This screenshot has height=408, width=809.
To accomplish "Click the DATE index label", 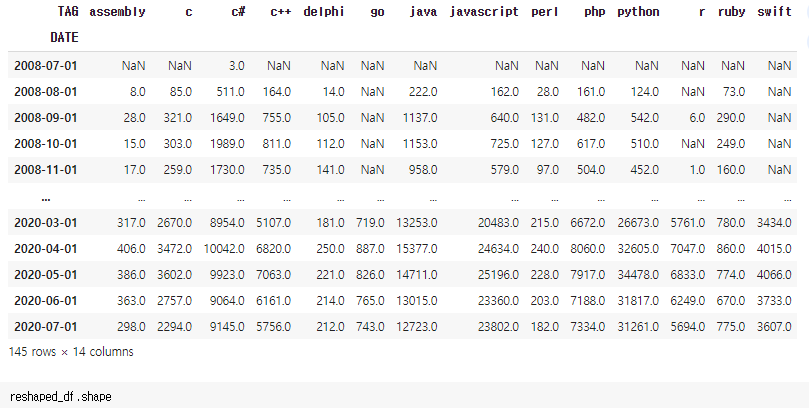I will tap(64, 37).
